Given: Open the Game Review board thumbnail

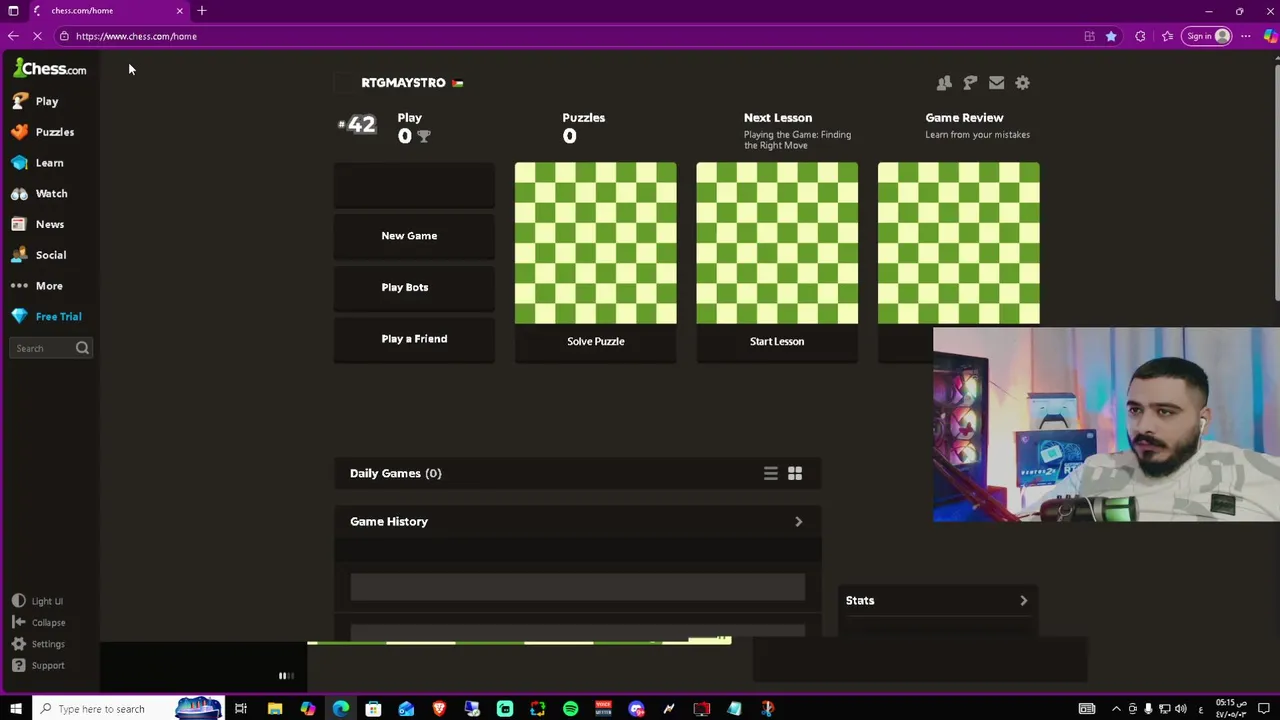Looking at the screenshot, I should click(959, 243).
